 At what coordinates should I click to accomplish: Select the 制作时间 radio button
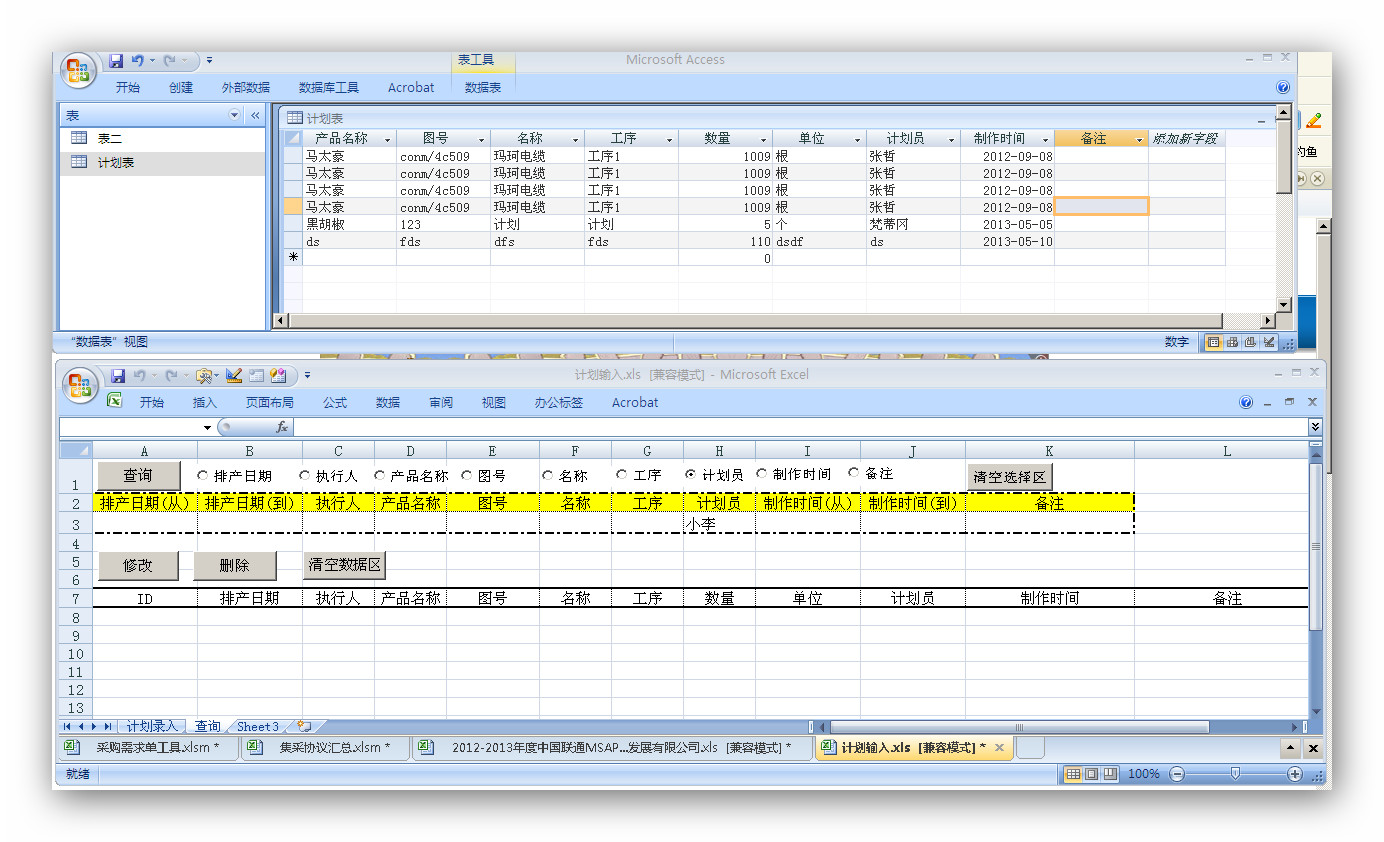click(x=762, y=473)
